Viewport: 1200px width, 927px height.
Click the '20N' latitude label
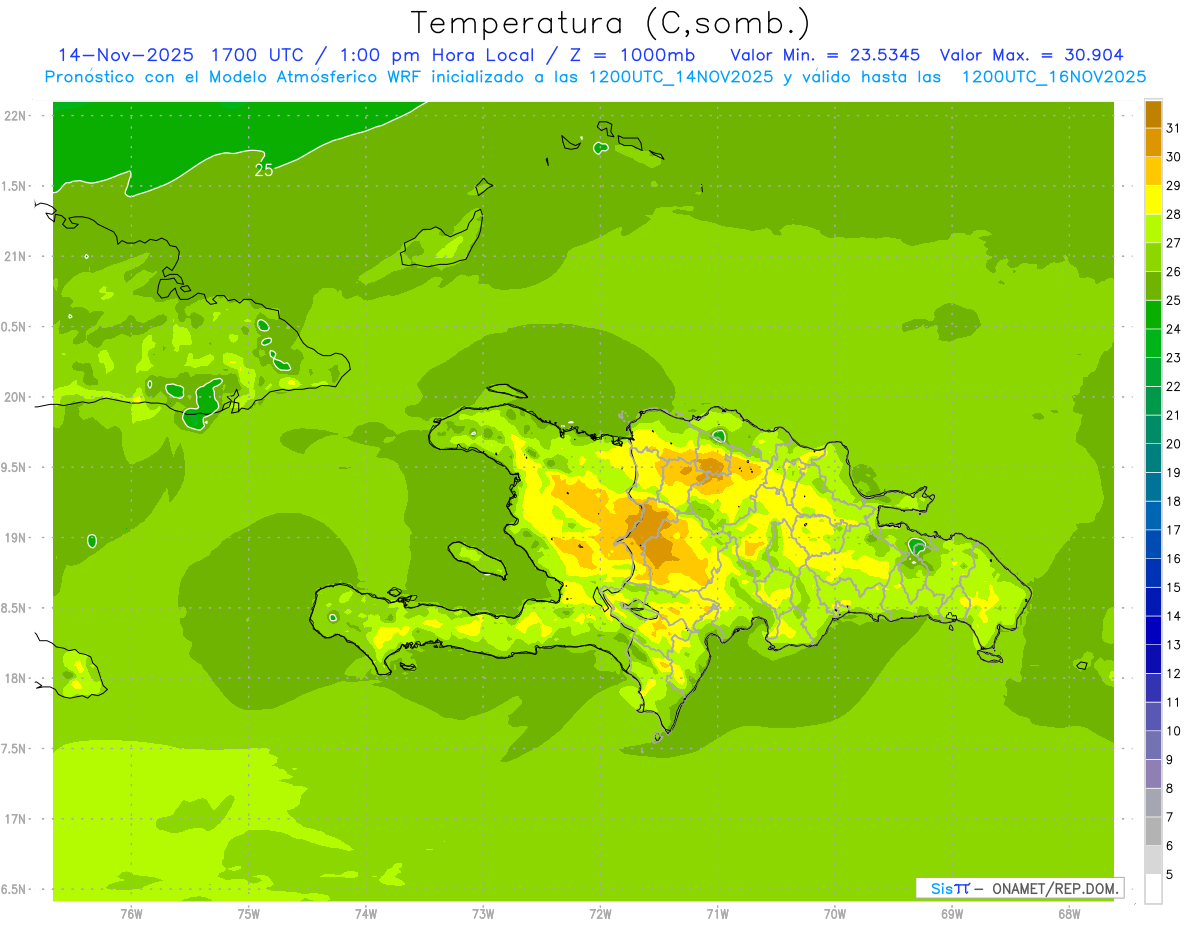click(17, 397)
